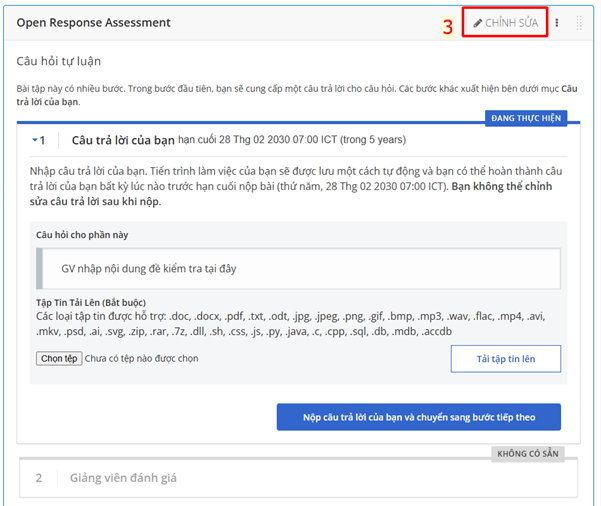Click the 'Chưa có tệp nào được chọn' file status text
Screen dimensions: 601x506
pyautogui.click(x=141, y=358)
